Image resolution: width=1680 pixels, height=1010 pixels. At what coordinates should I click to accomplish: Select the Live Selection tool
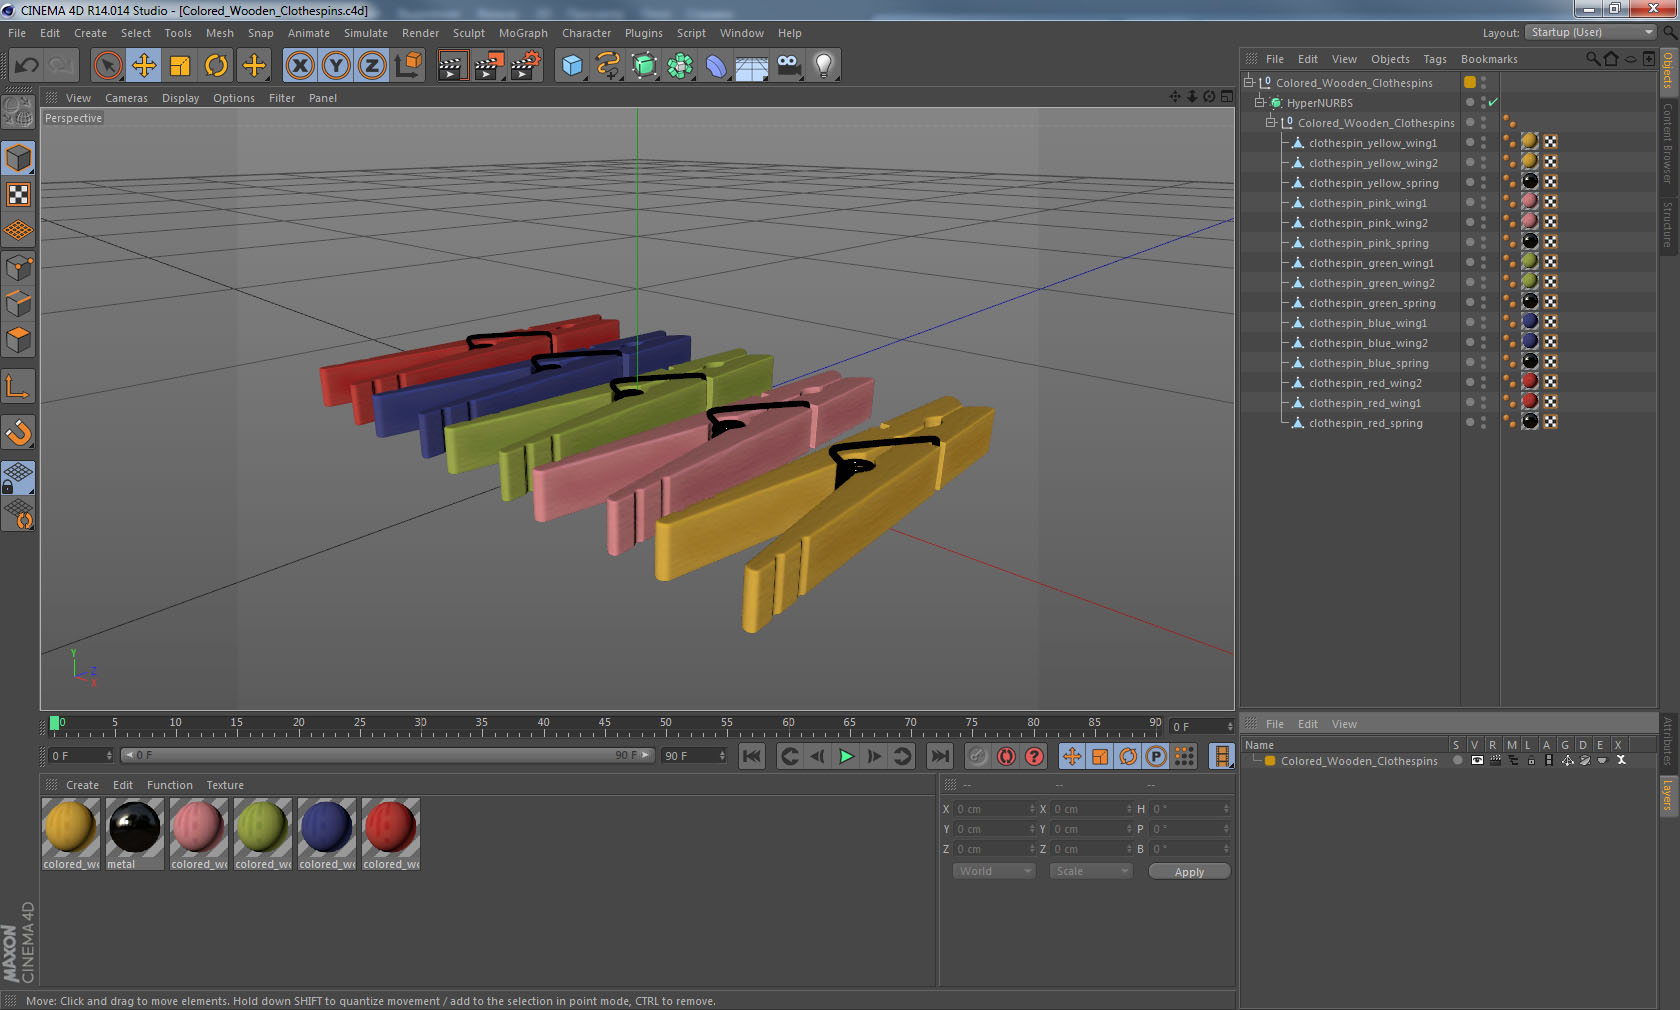(107, 66)
